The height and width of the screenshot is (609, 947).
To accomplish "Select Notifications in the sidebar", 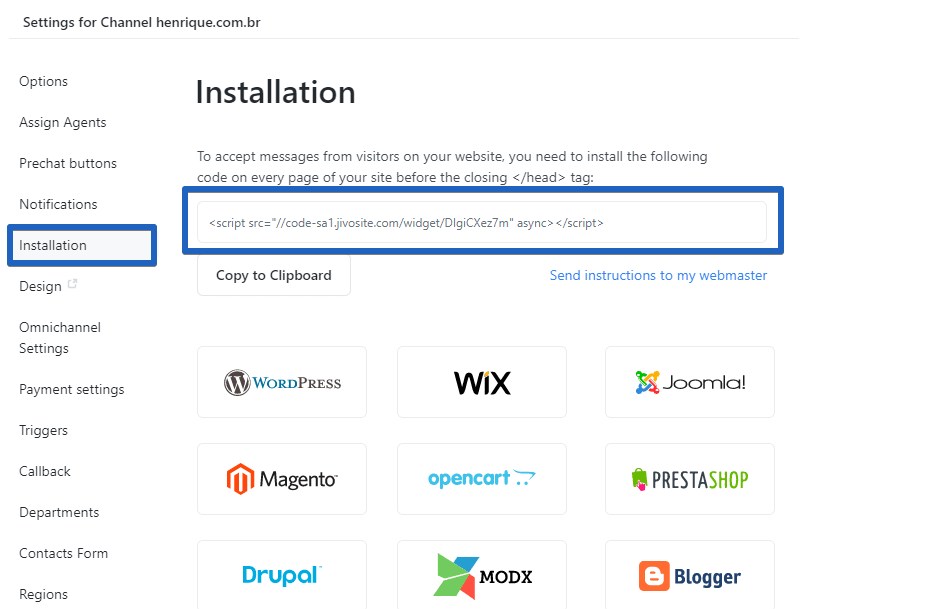I will point(58,205).
